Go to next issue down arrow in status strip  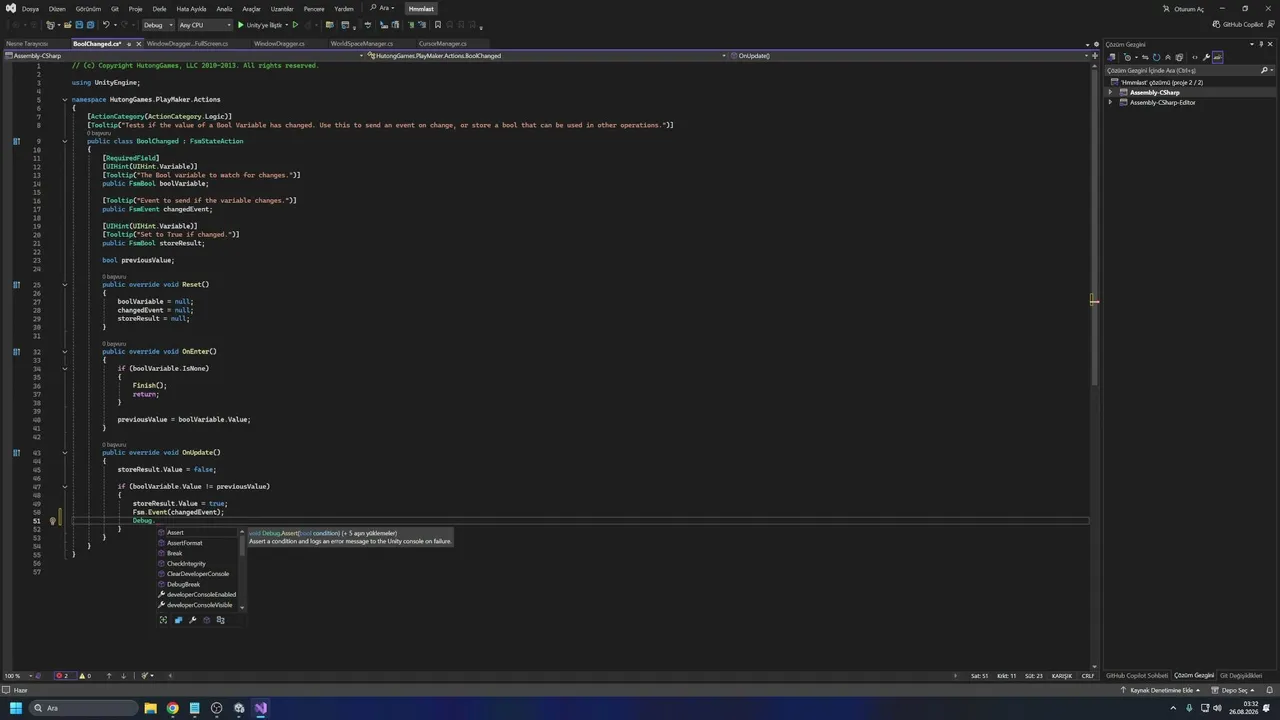124,676
